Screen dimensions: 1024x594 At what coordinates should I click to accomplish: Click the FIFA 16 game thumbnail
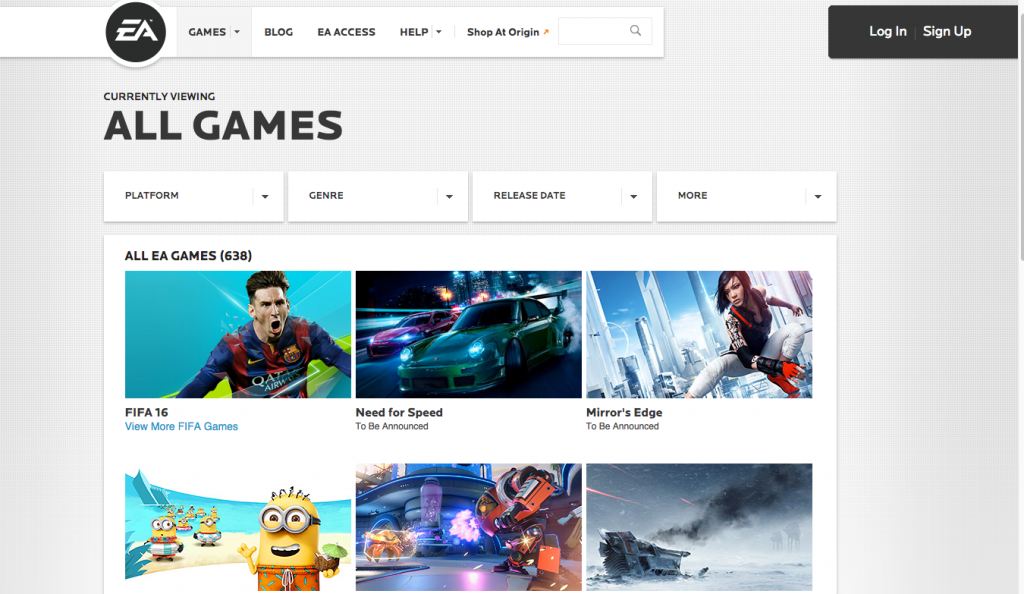tap(237, 334)
